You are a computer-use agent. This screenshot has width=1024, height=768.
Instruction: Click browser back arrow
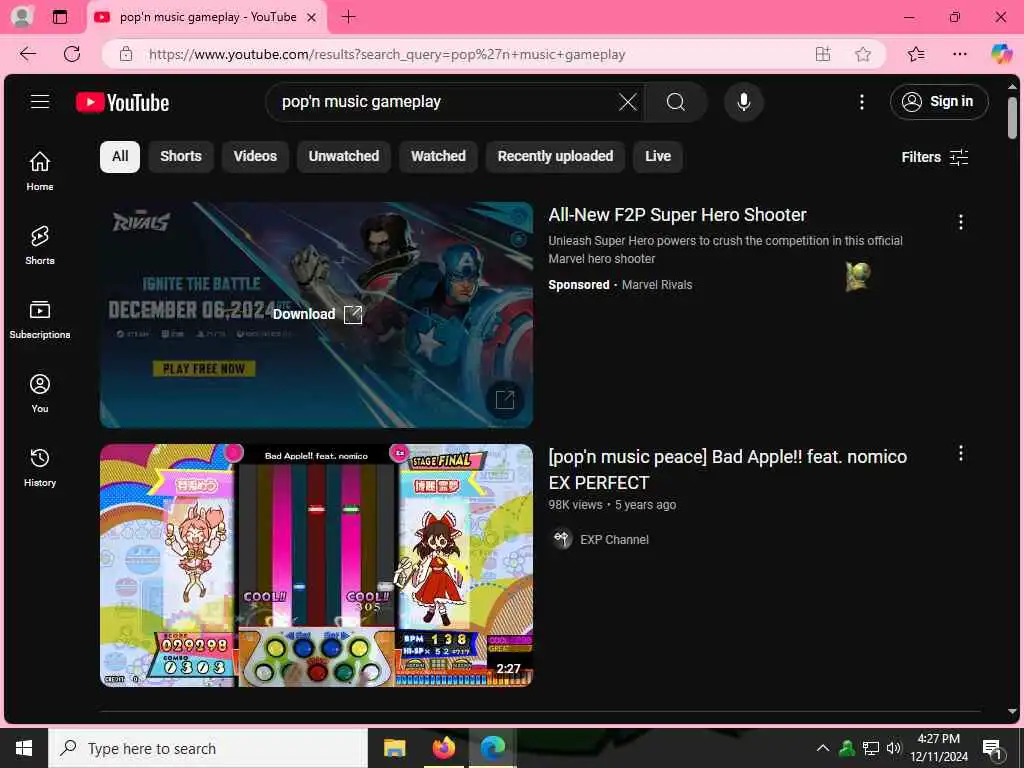(28, 54)
